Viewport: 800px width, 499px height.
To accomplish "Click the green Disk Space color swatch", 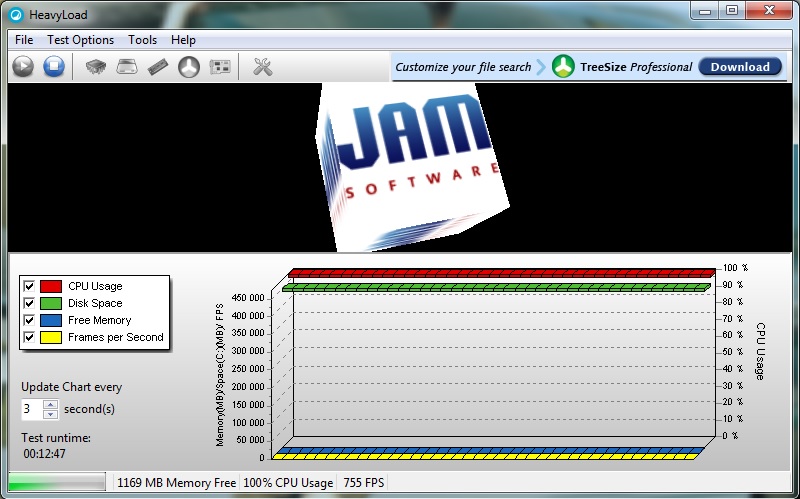I will click(51, 303).
